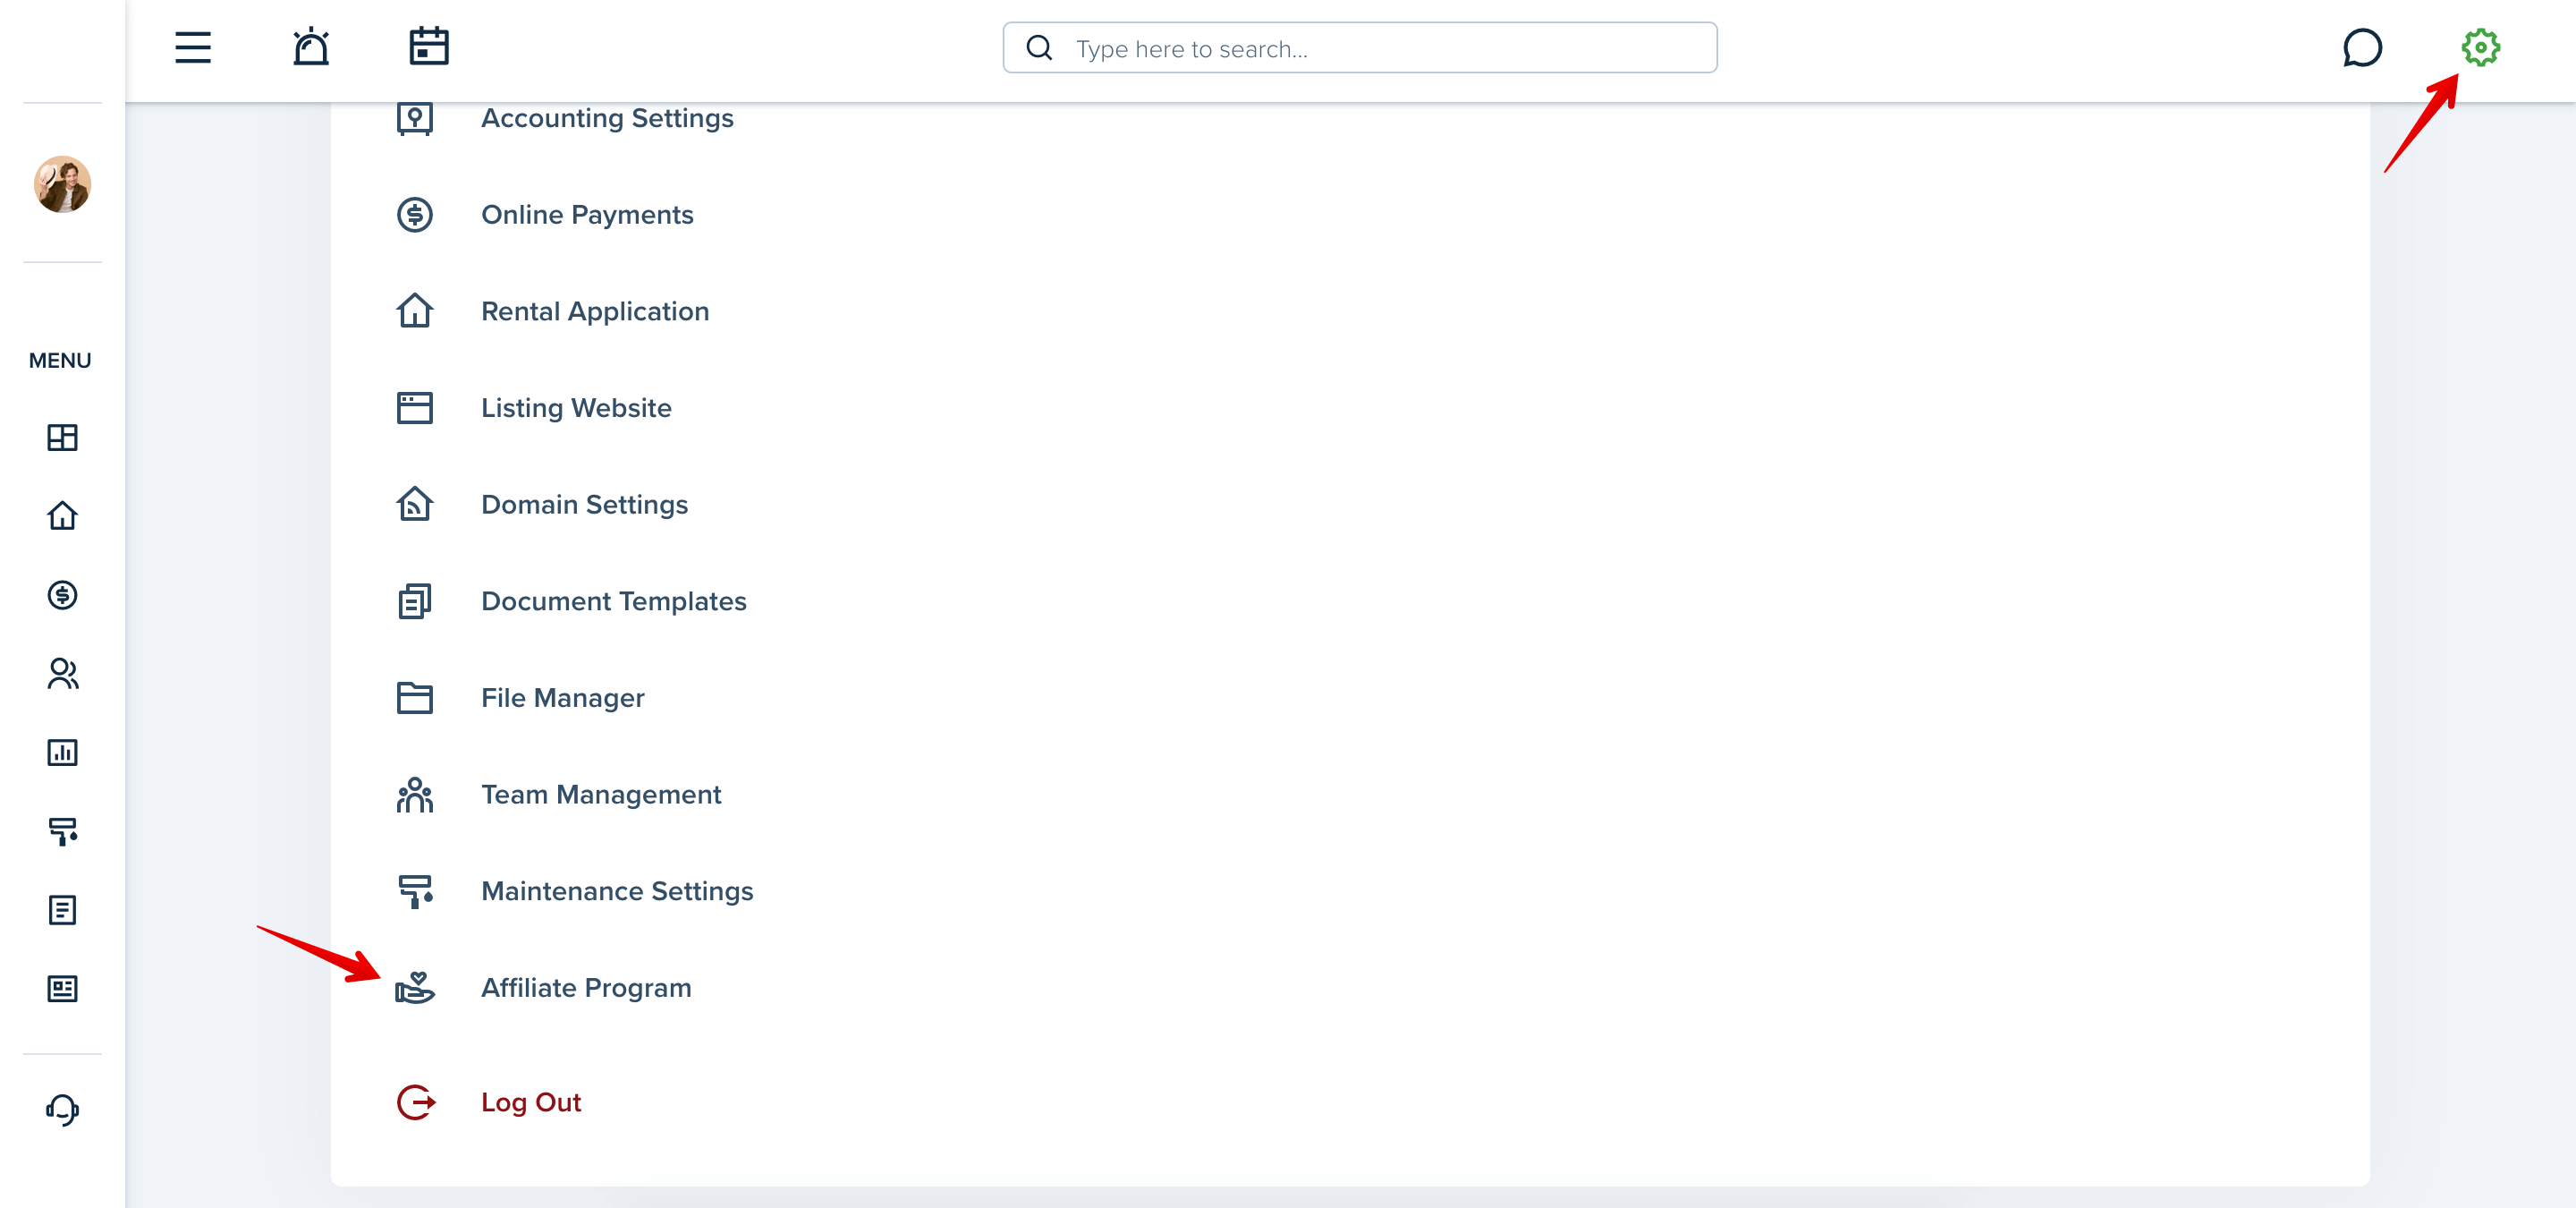Select Log Out
The image size is (2576, 1208).
[531, 1102]
